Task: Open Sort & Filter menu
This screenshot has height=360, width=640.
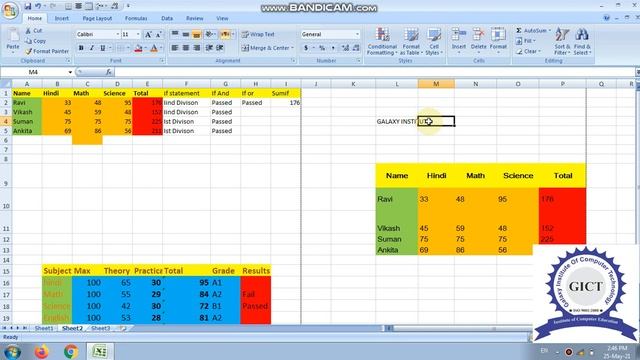Action: (562, 42)
